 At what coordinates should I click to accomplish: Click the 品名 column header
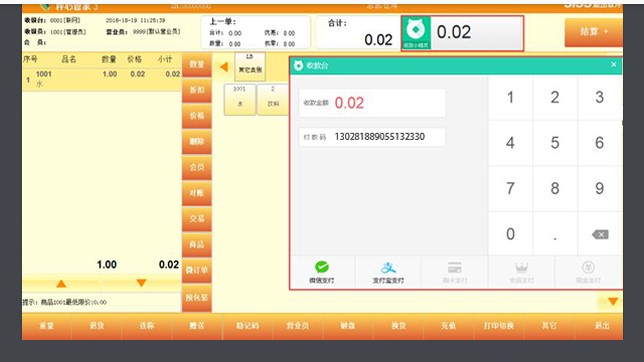[69, 59]
